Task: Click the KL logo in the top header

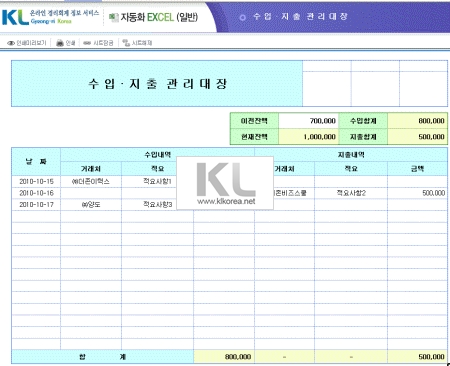Action: 15,17
